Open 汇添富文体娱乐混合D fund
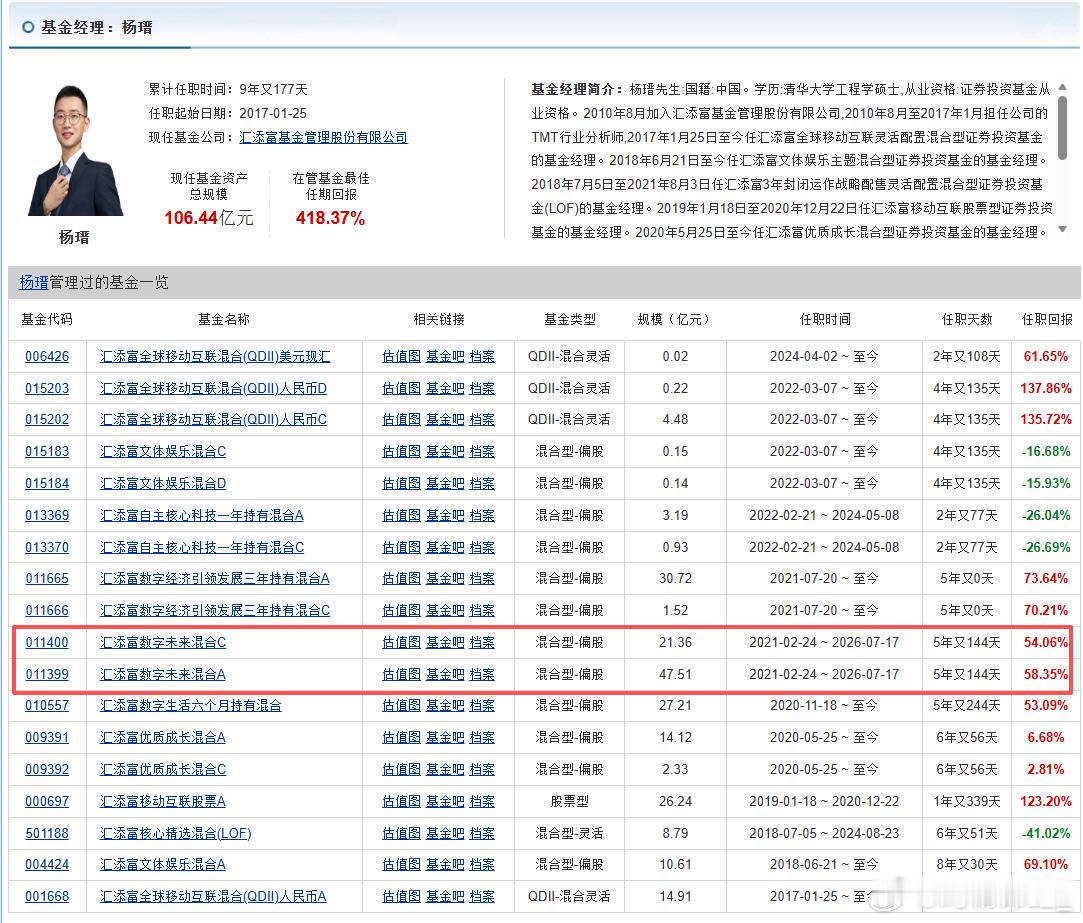Screen dimensions: 1083x923 pyautogui.click(x=163, y=484)
